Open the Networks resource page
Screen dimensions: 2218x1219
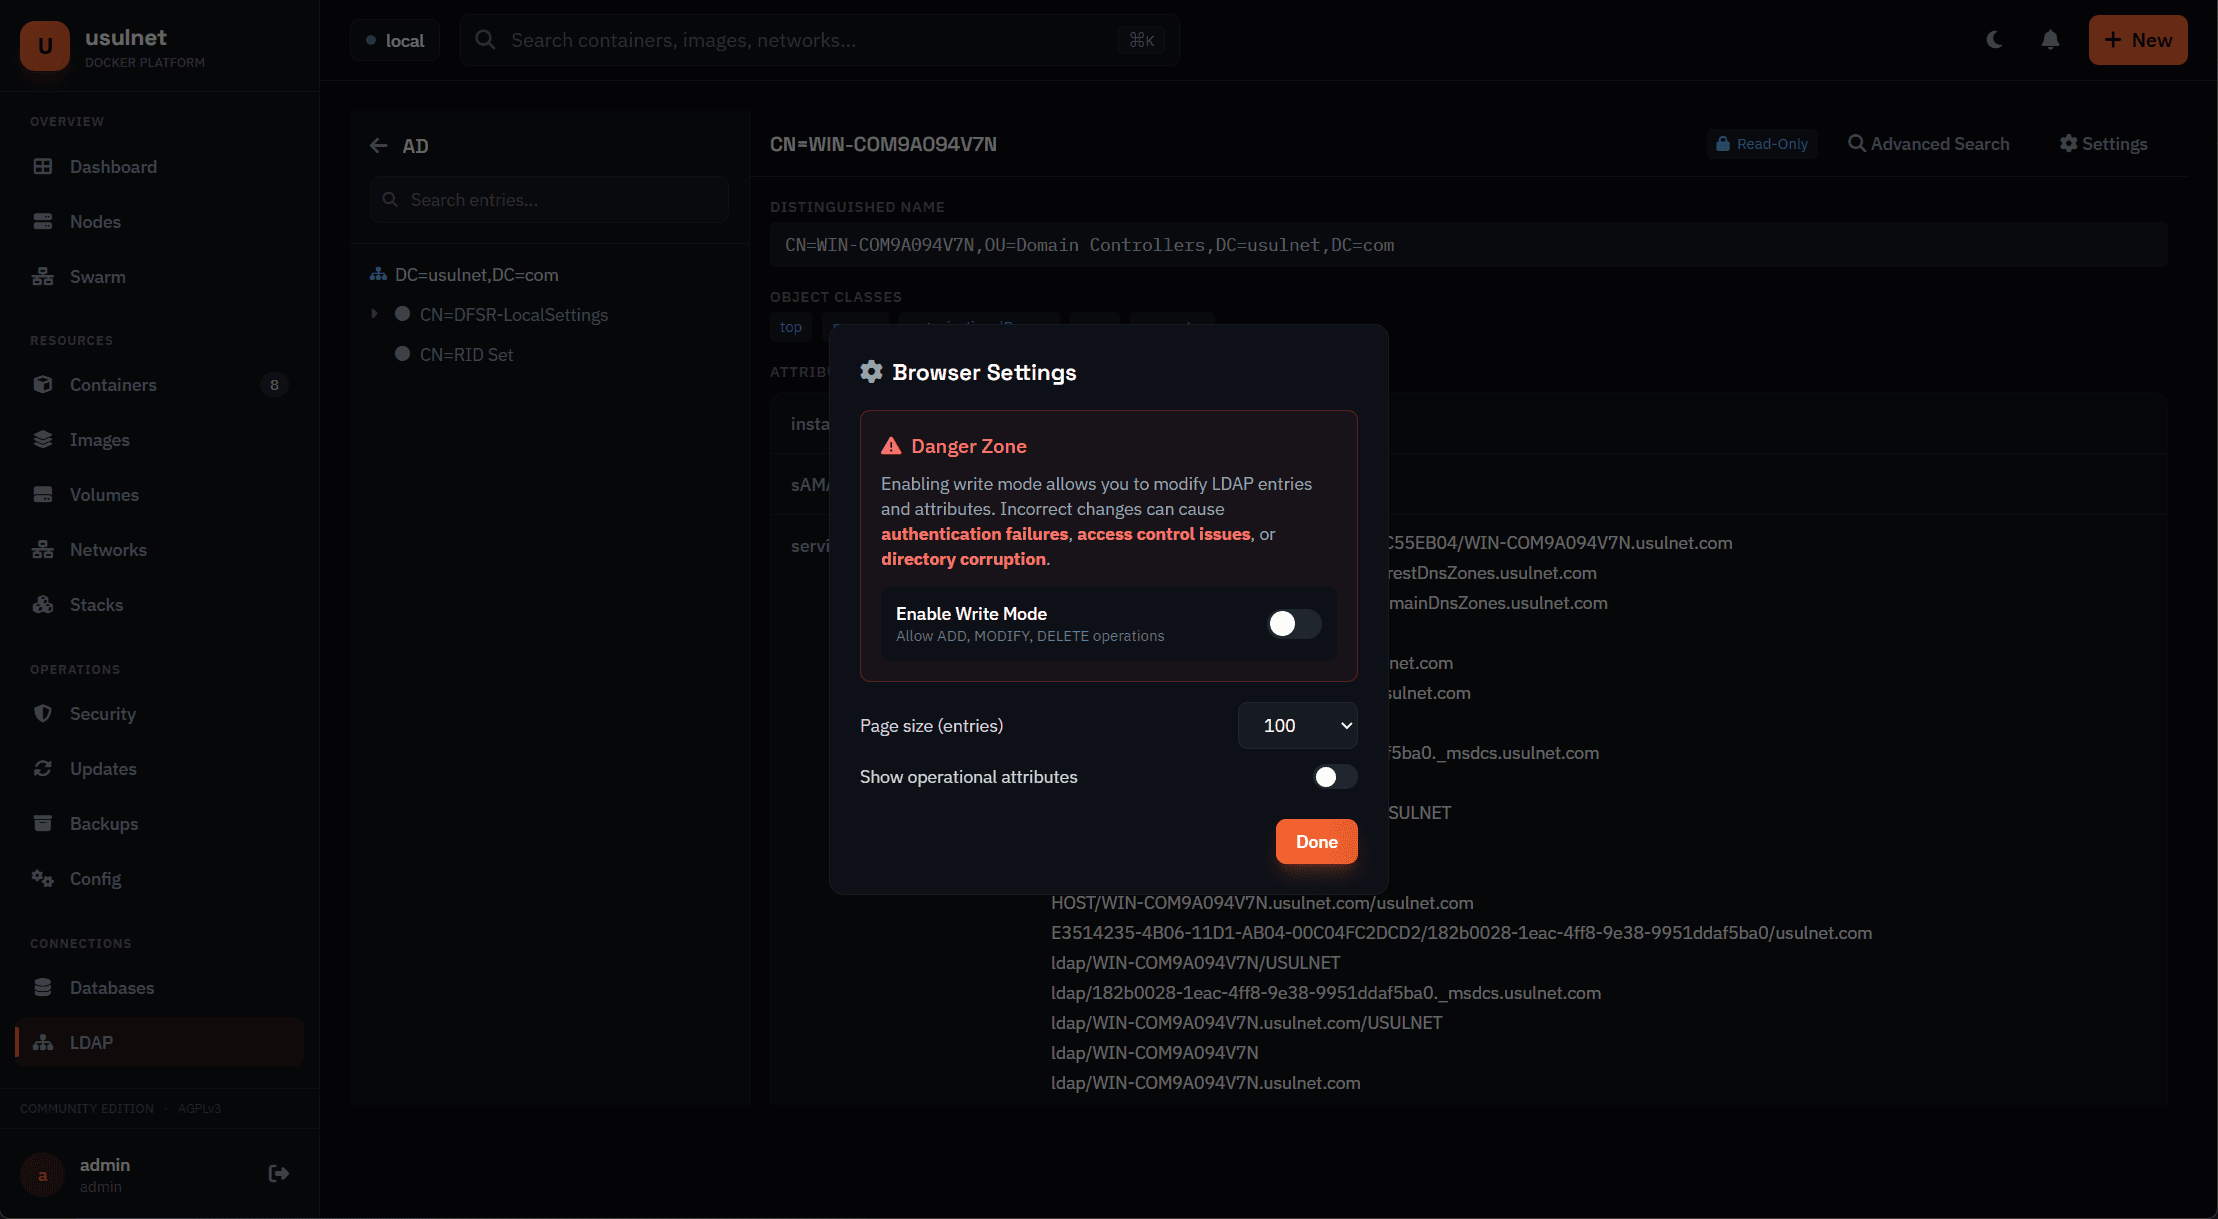pyautogui.click(x=107, y=549)
